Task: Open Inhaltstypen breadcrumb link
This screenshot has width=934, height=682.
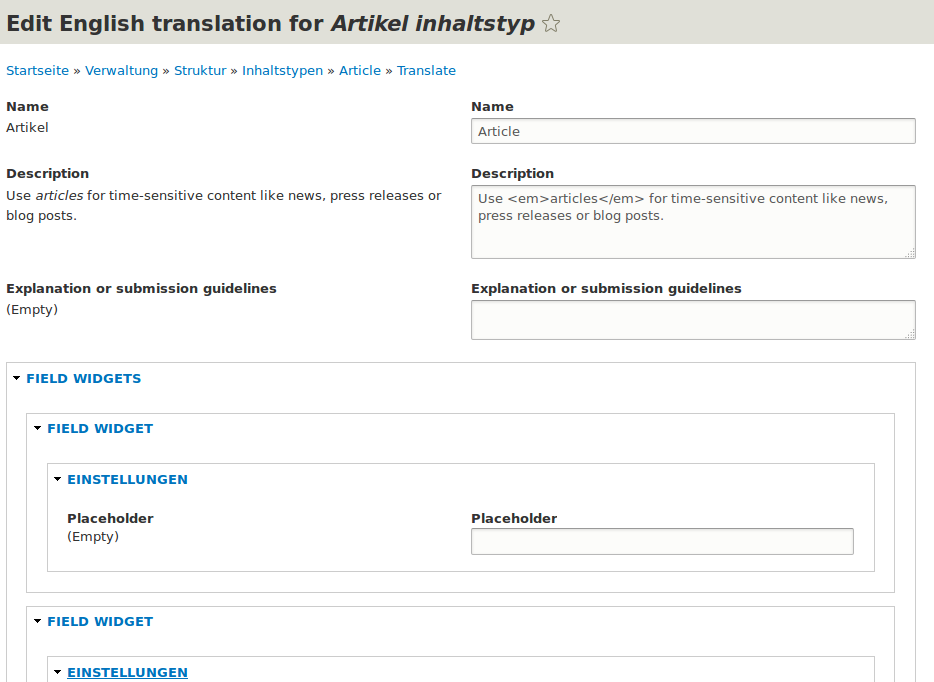Action: coord(282,71)
